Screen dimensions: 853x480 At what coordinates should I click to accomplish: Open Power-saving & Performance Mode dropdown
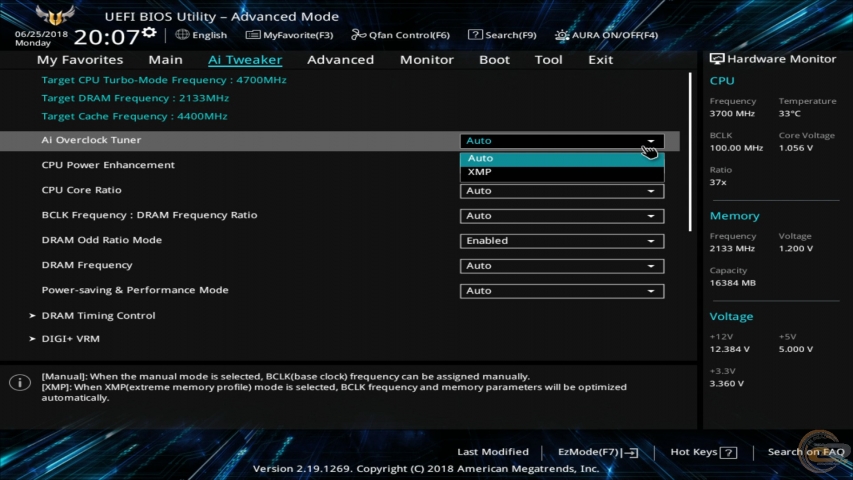coord(562,291)
